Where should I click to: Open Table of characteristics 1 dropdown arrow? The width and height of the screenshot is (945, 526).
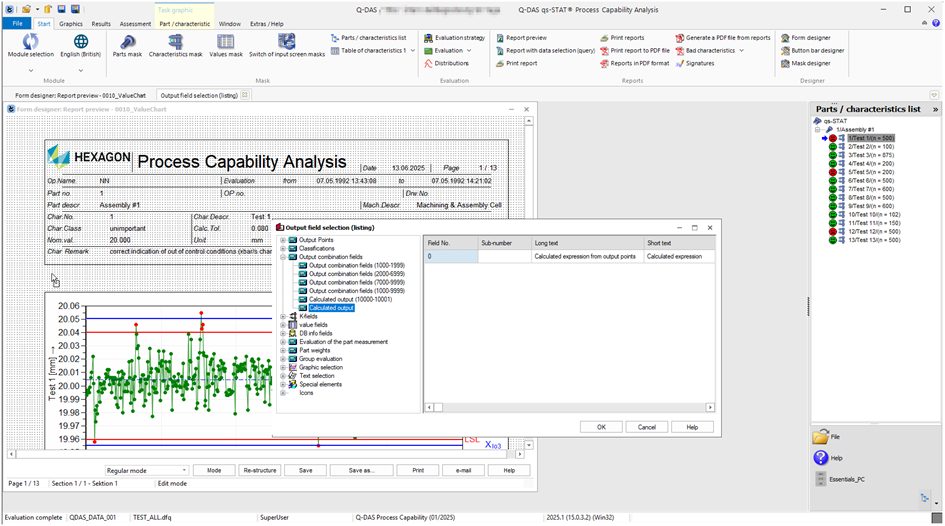pos(413,51)
